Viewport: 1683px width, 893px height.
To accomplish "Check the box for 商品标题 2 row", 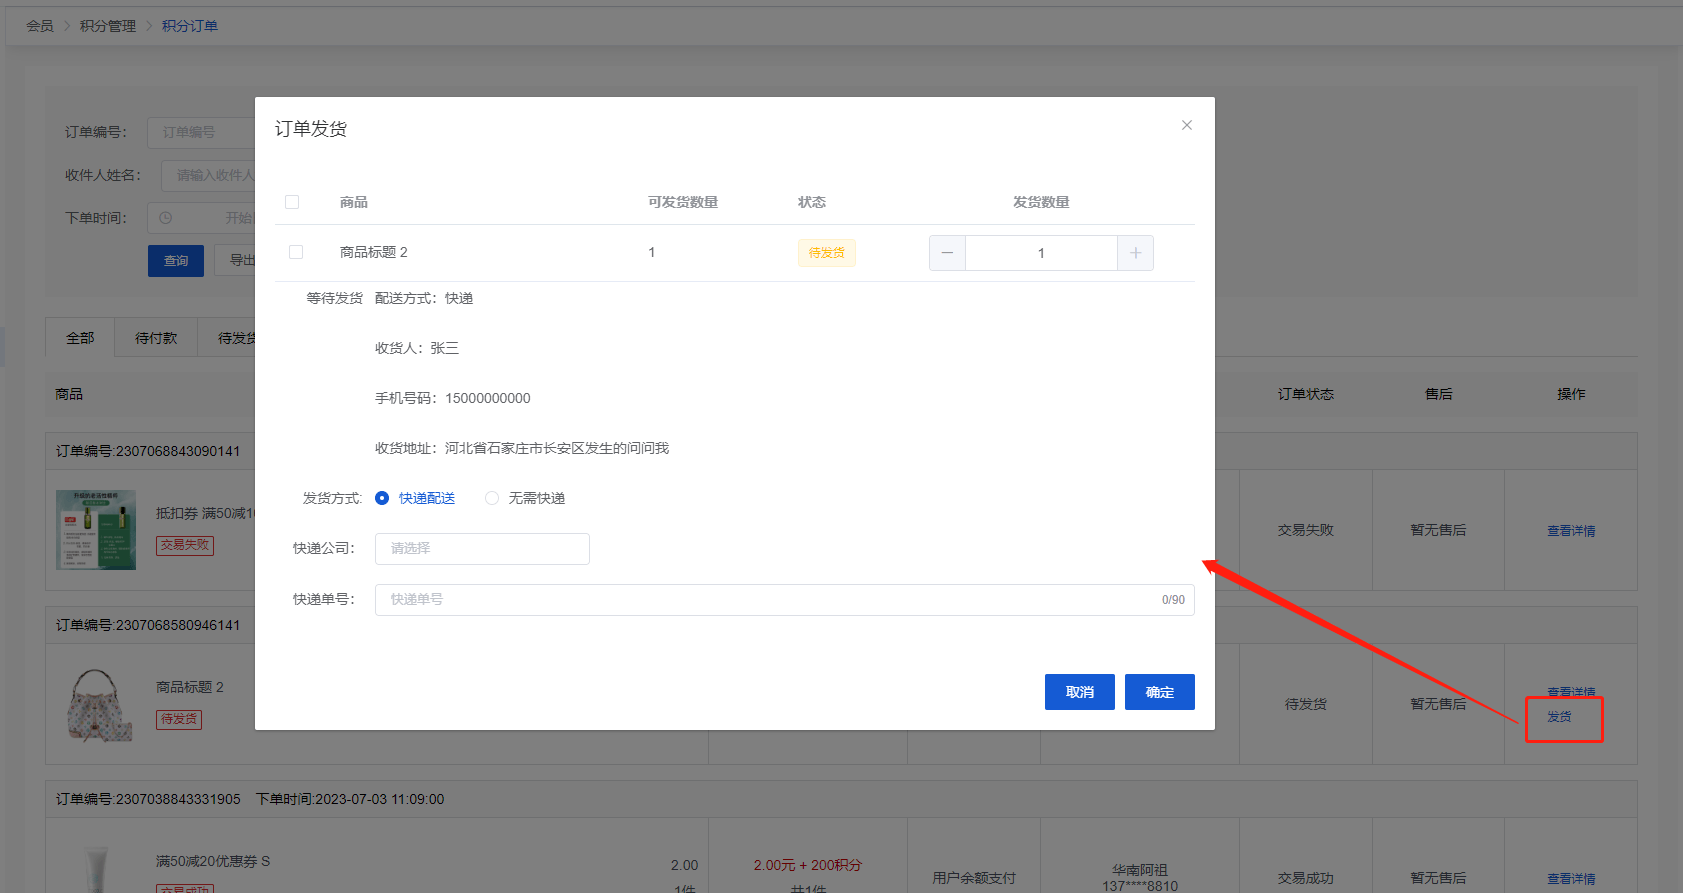I will pyautogui.click(x=296, y=252).
